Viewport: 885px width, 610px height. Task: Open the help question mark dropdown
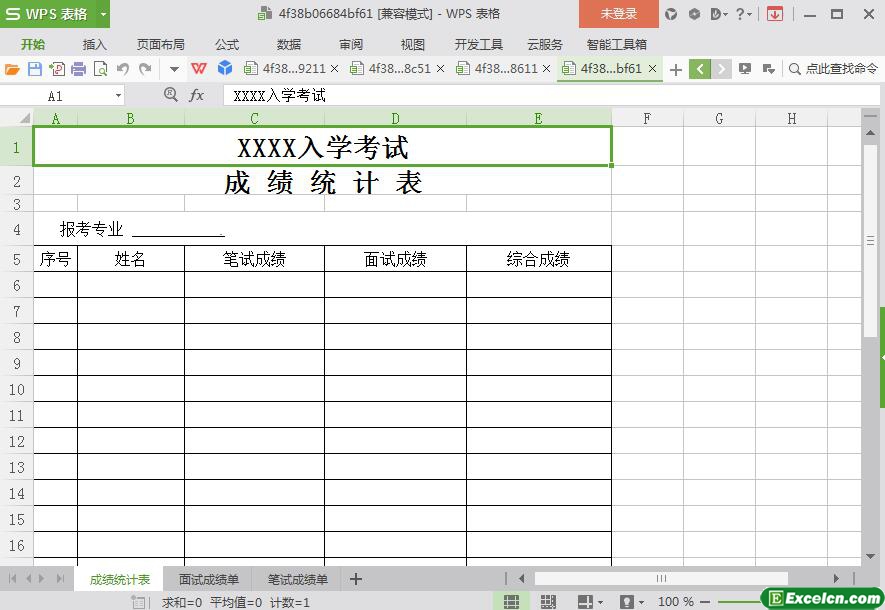(743, 14)
